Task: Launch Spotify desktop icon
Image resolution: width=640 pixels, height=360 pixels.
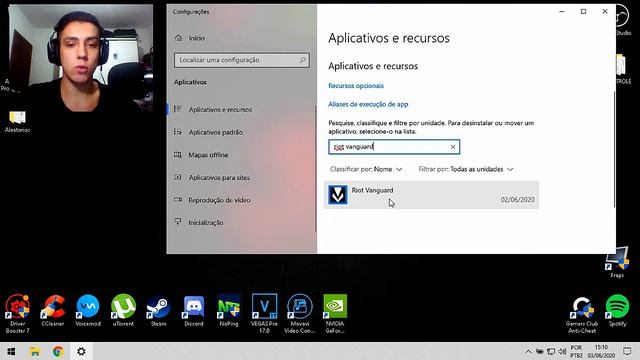Action: coord(617,310)
